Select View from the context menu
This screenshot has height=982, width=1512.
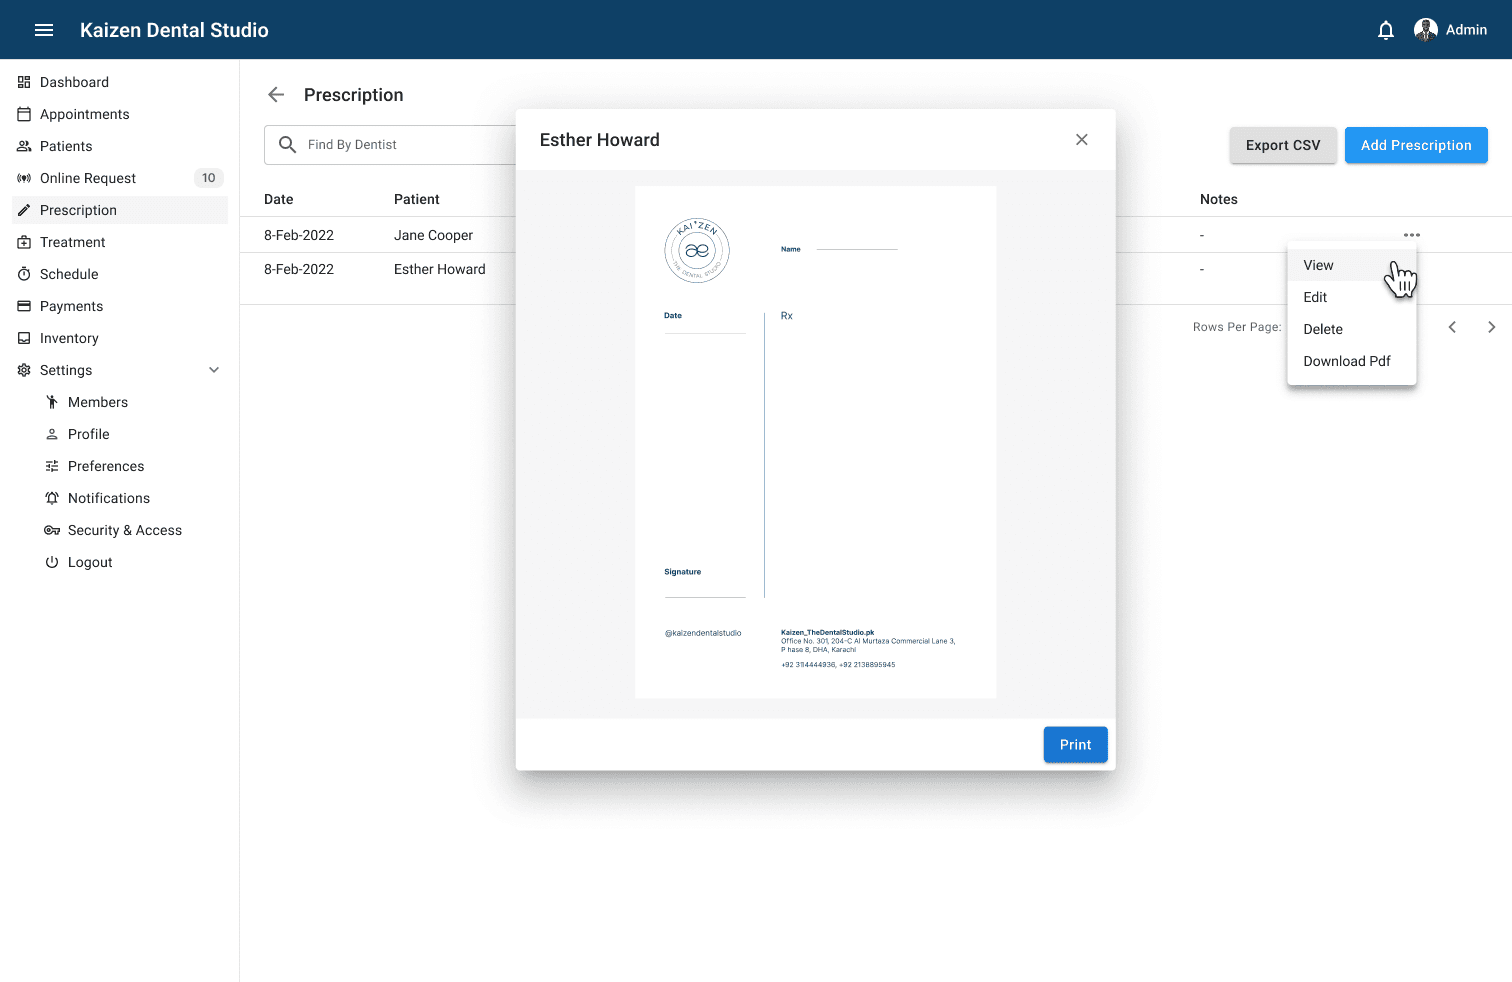pos(1318,265)
